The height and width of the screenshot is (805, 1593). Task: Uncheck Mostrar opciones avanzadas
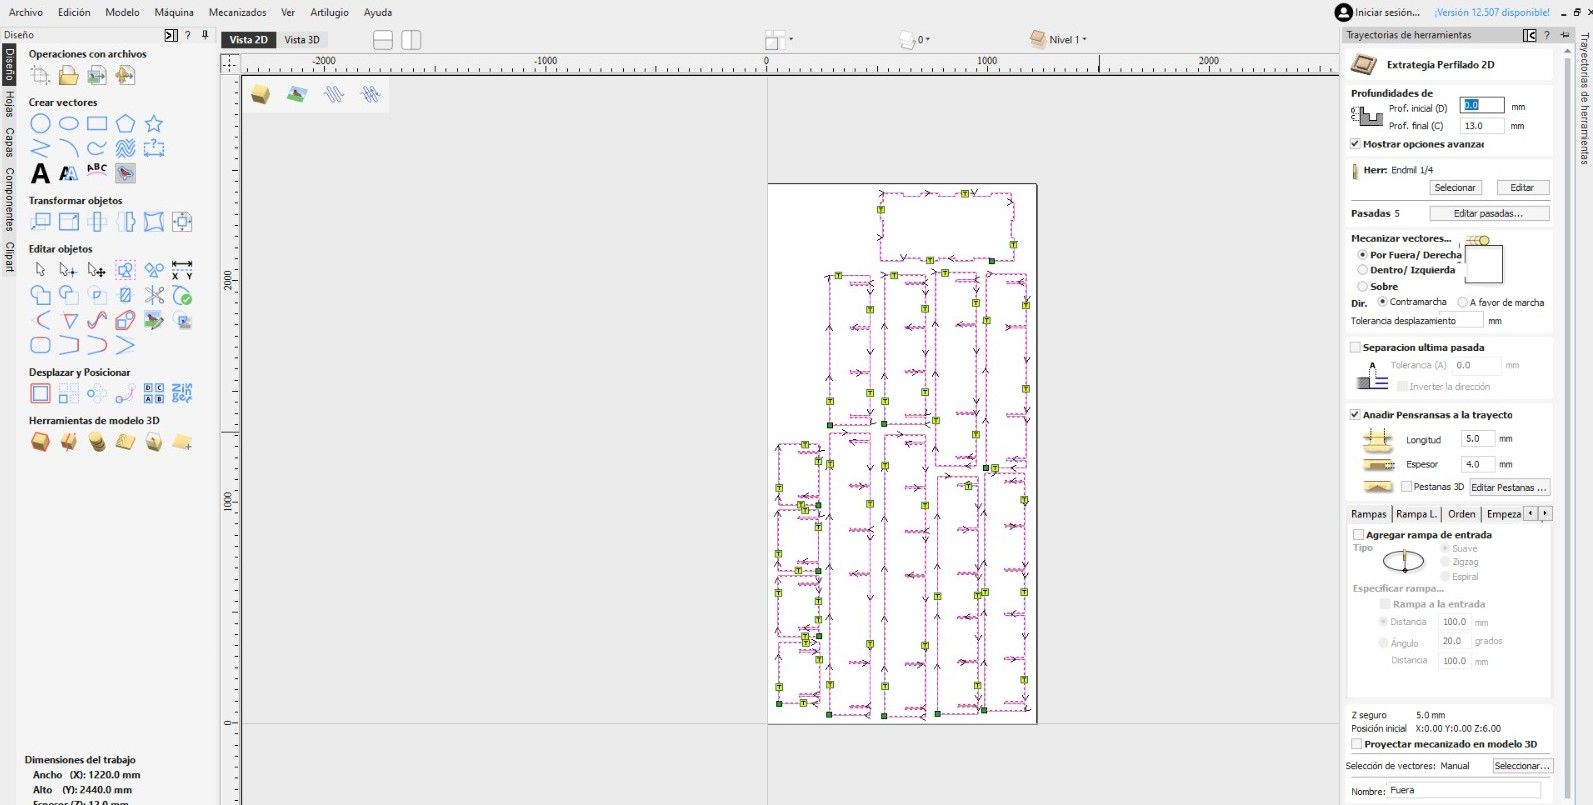click(1355, 144)
